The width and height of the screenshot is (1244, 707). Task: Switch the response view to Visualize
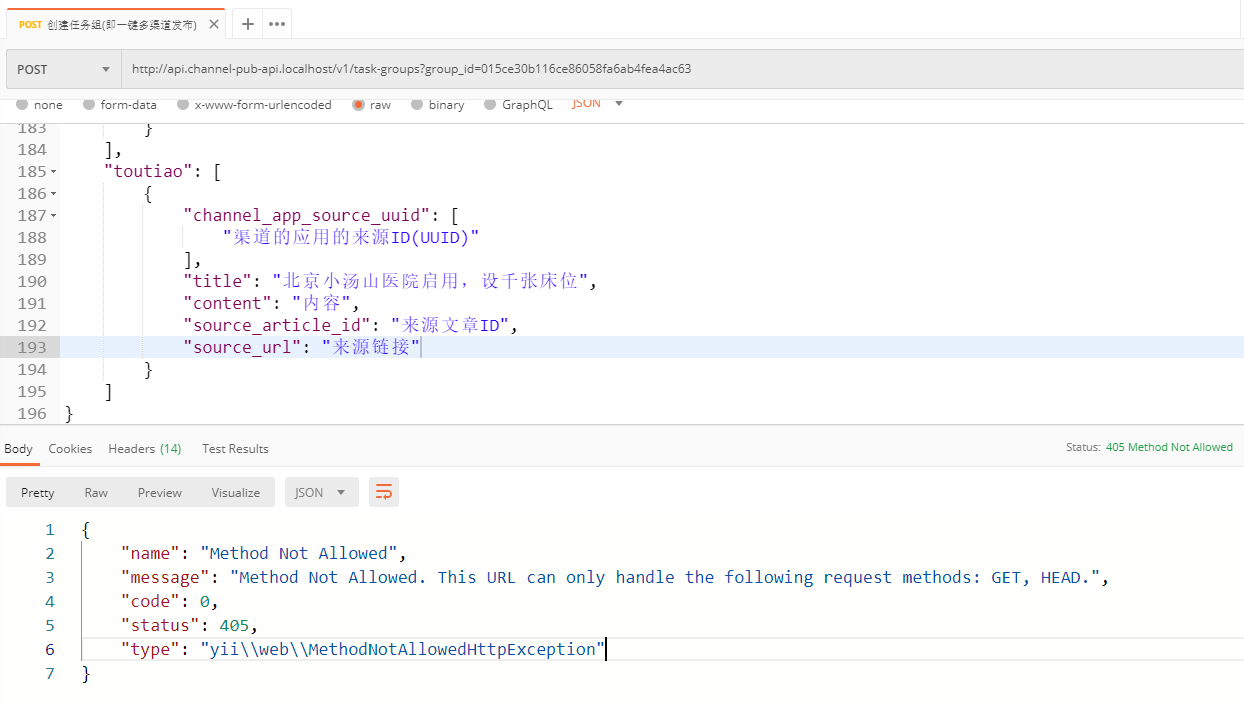[235, 492]
